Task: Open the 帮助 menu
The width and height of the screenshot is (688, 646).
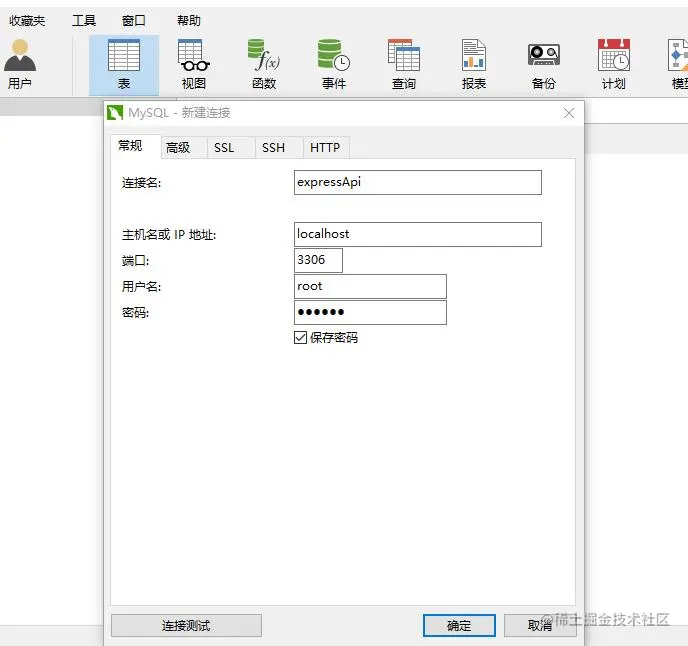Action: pos(189,21)
